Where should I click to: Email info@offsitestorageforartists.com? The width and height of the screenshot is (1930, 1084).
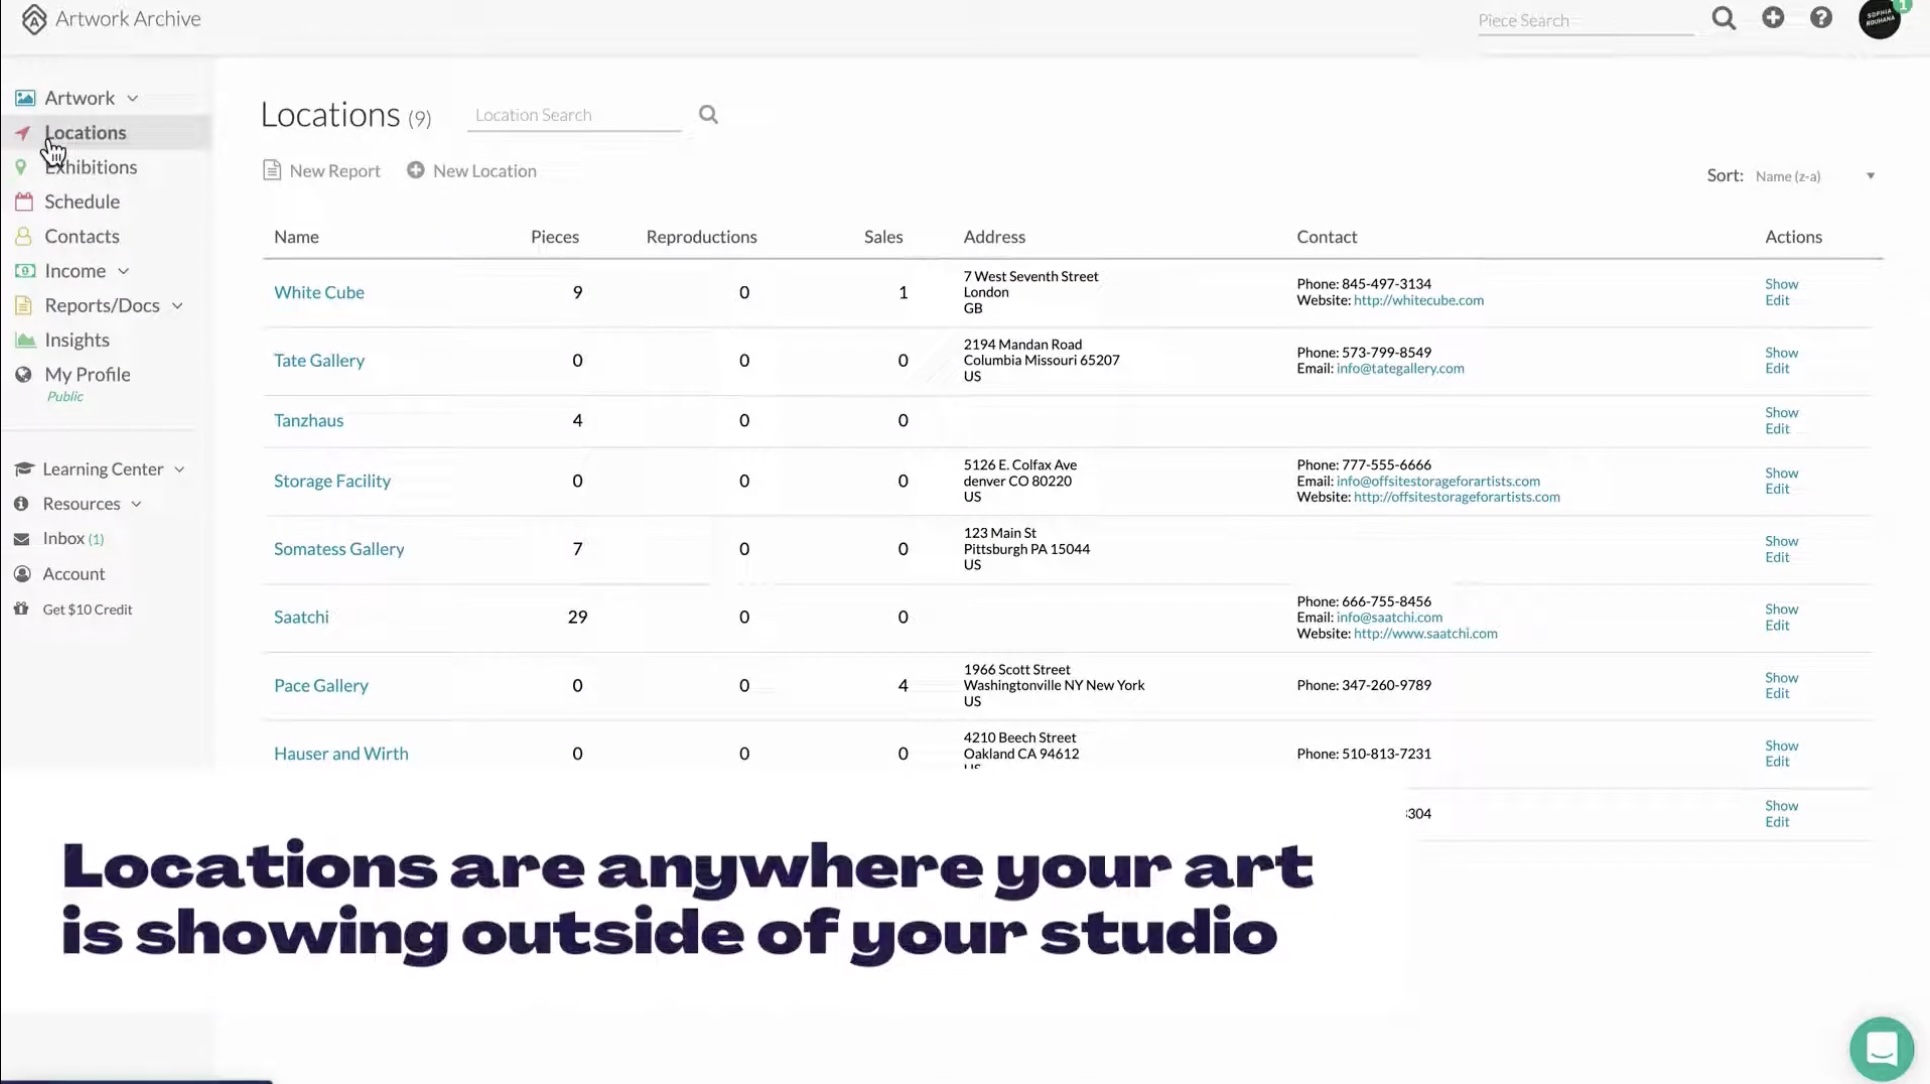click(x=1438, y=481)
